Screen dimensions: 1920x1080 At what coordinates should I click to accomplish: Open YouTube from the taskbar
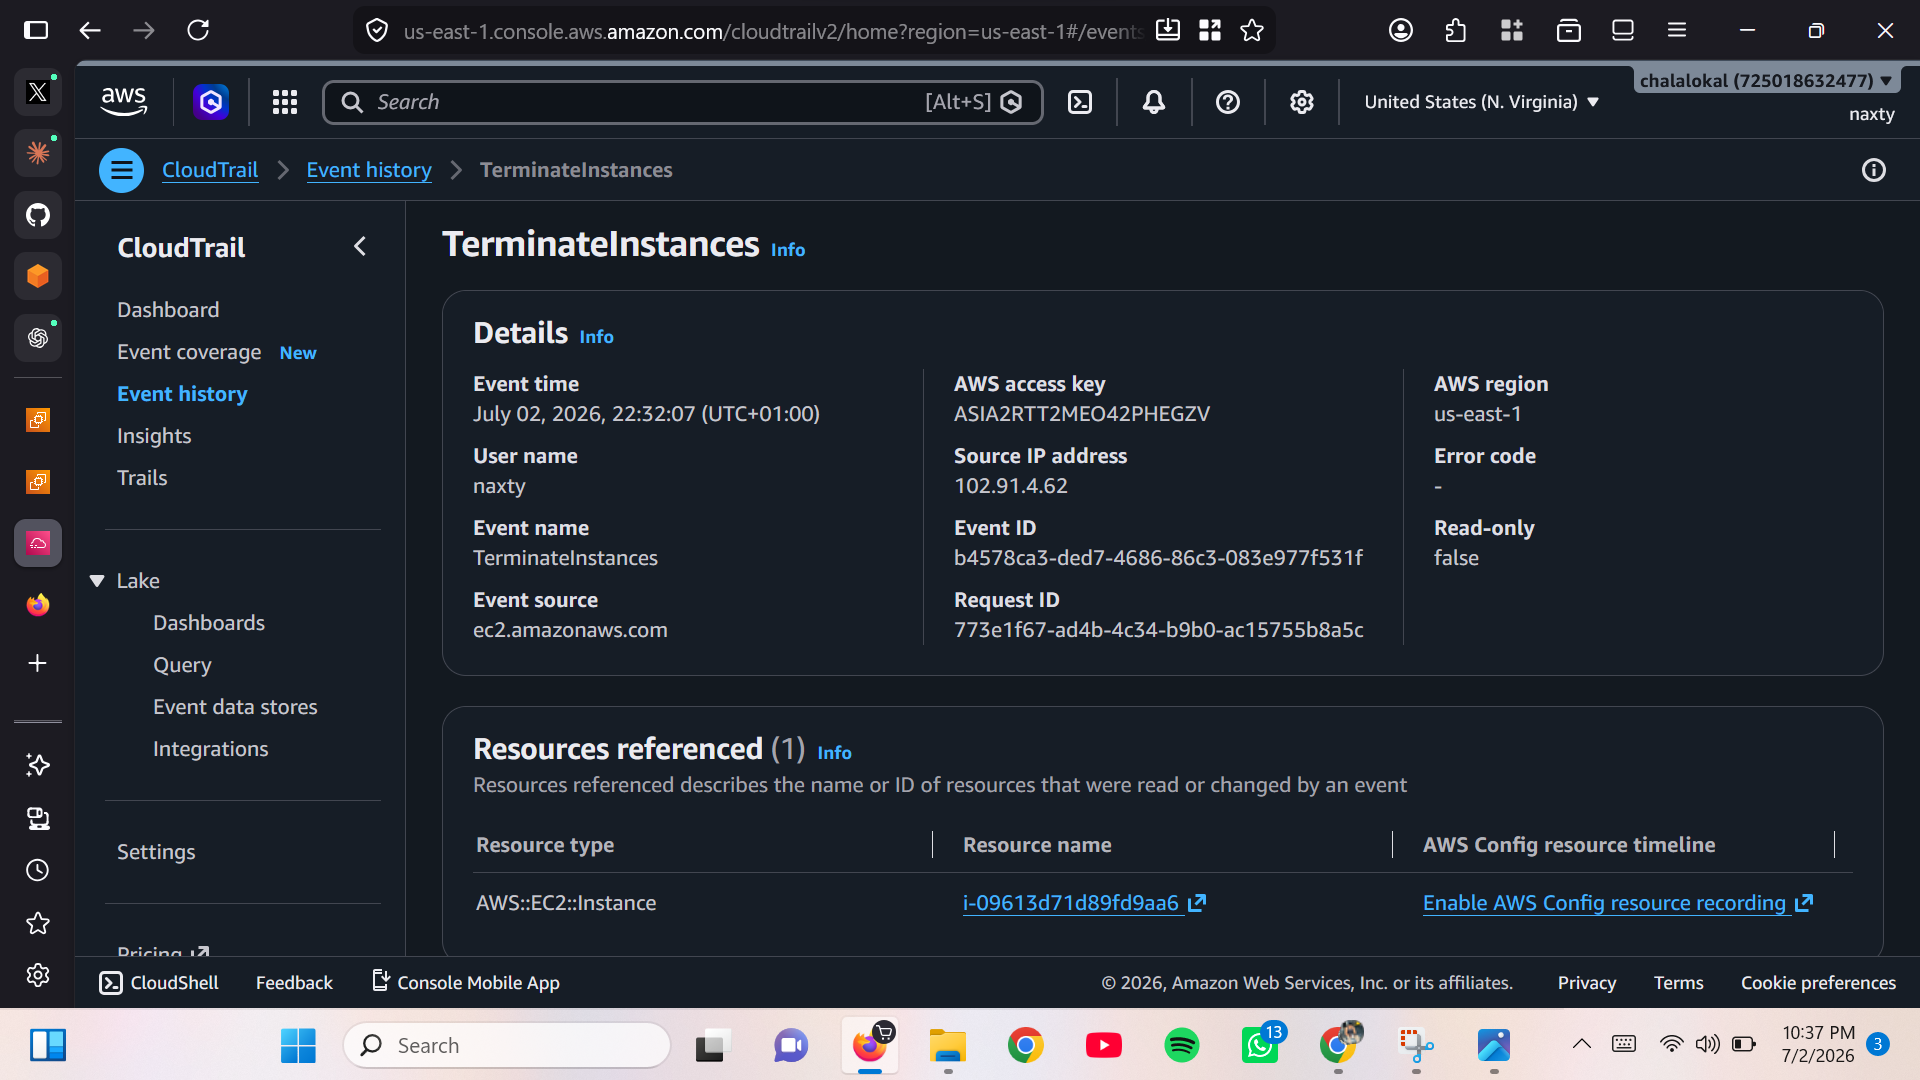coord(1104,1046)
